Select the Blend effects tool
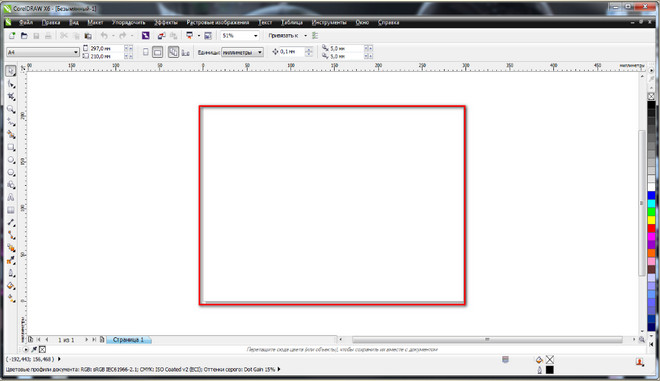Image resolution: width=660 pixels, height=381 pixels. click(x=11, y=248)
